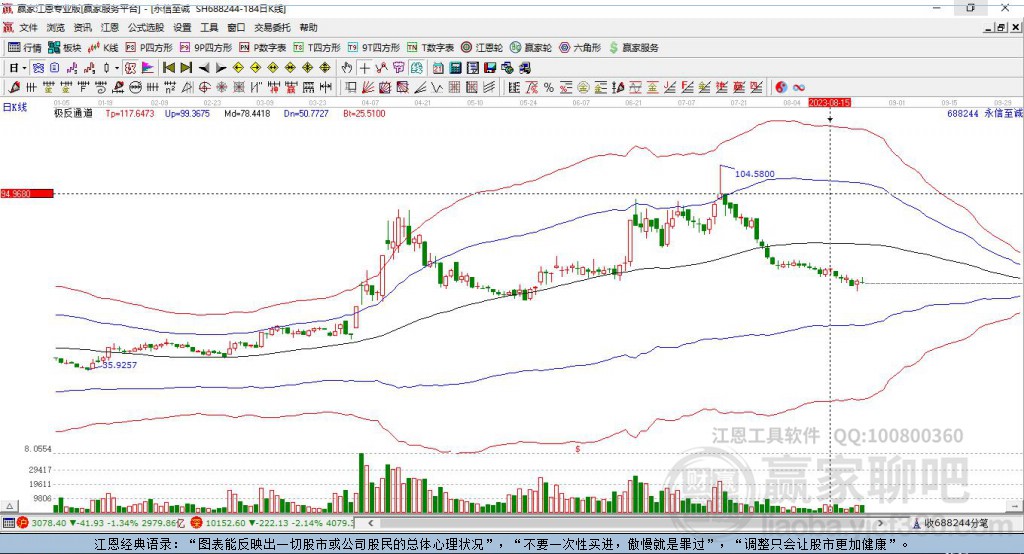Open the 六角形 hexagon tool
Viewport: 1024px width, 554px height.
click(580, 48)
